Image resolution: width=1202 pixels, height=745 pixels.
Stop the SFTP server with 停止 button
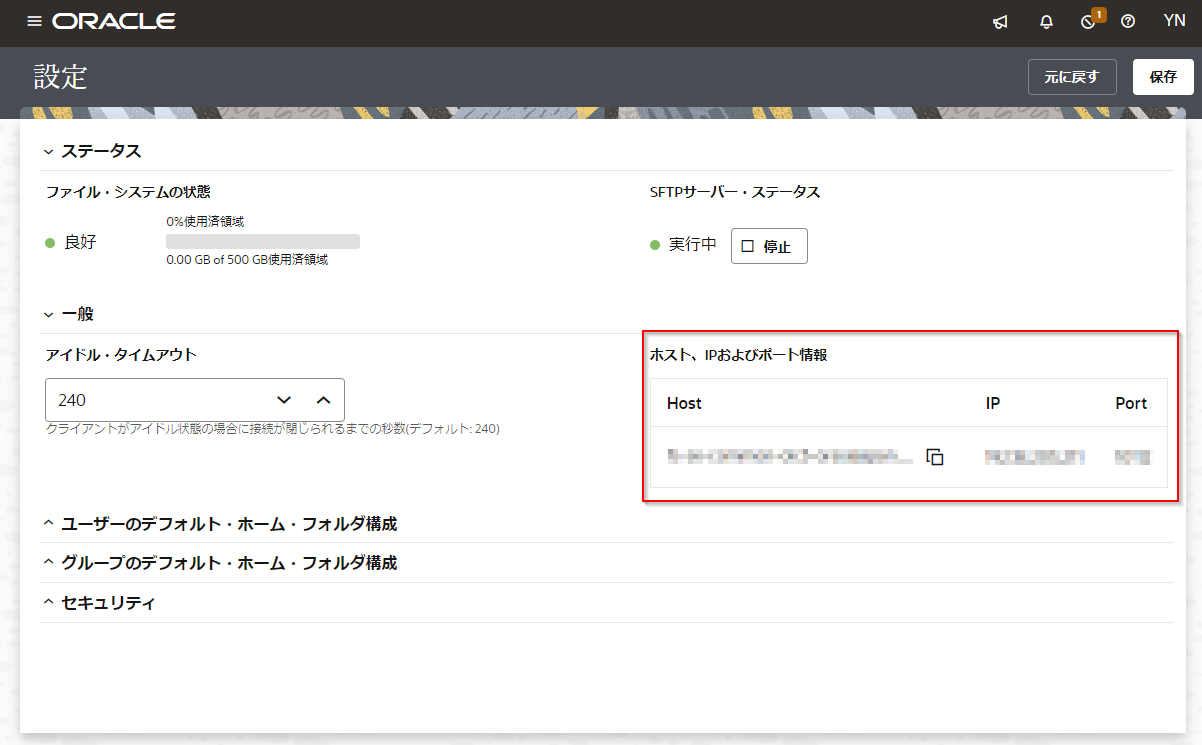pyautogui.click(x=768, y=246)
